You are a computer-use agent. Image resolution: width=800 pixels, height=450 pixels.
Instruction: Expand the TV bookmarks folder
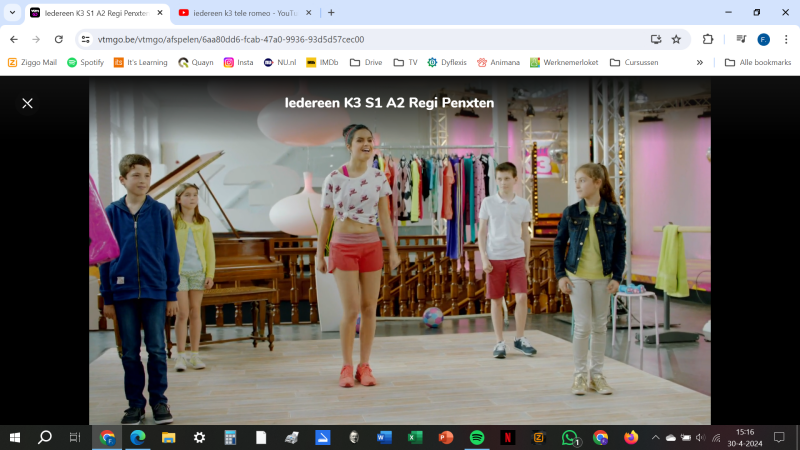(x=405, y=62)
